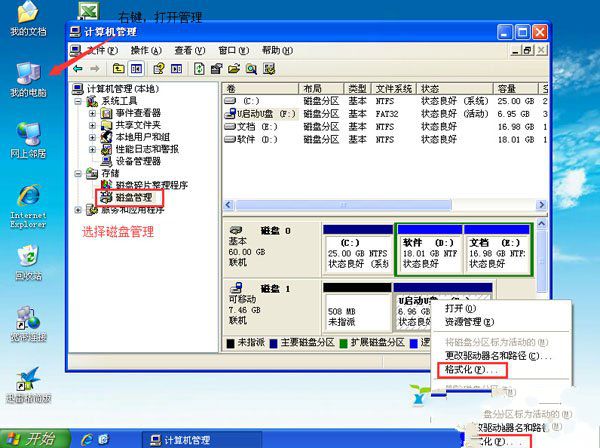Select 磁盘管理 in the left tree
The height and width of the screenshot is (448, 600).
point(134,197)
